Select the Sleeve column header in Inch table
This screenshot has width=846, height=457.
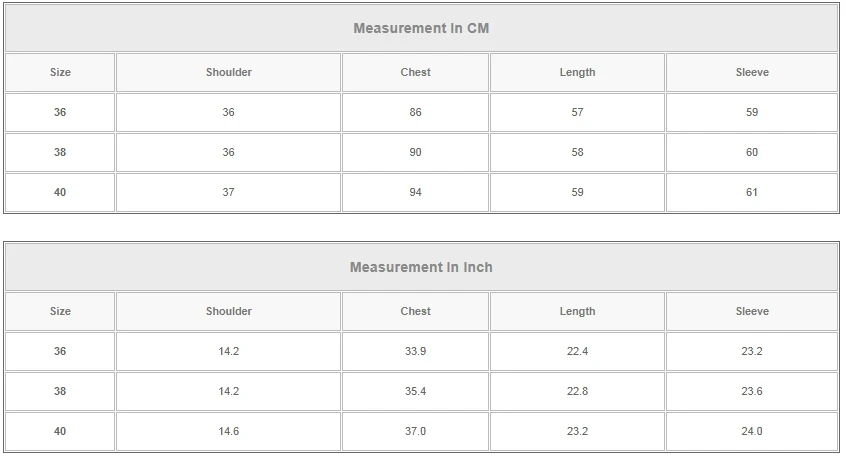tap(752, 311)
